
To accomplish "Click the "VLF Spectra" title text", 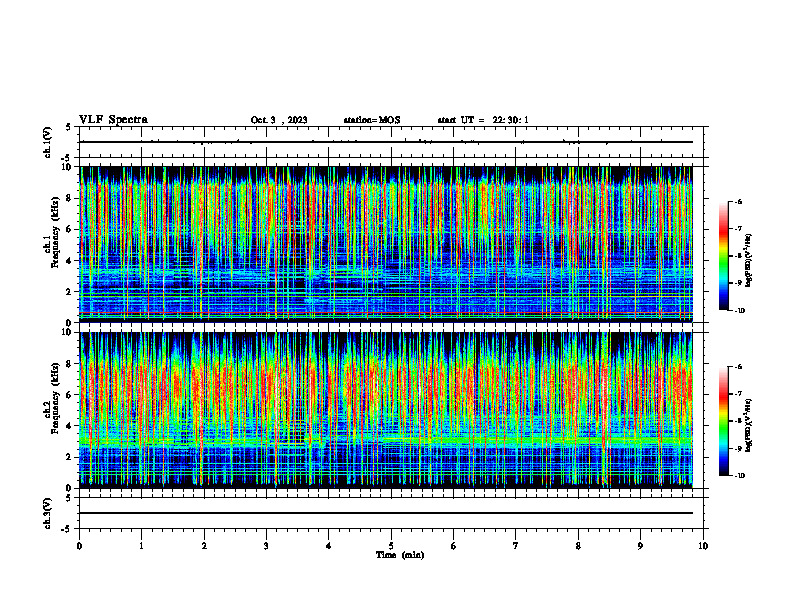I will point(113,120).
